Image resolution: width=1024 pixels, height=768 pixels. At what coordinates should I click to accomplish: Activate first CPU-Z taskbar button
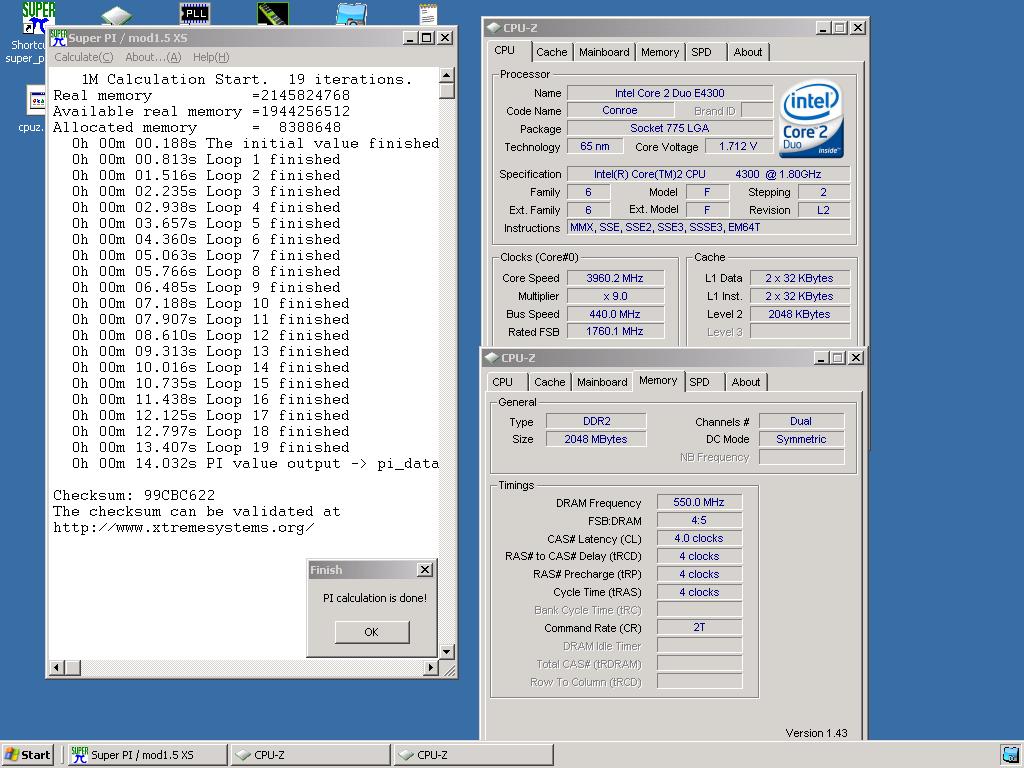[x=310, y=755]
